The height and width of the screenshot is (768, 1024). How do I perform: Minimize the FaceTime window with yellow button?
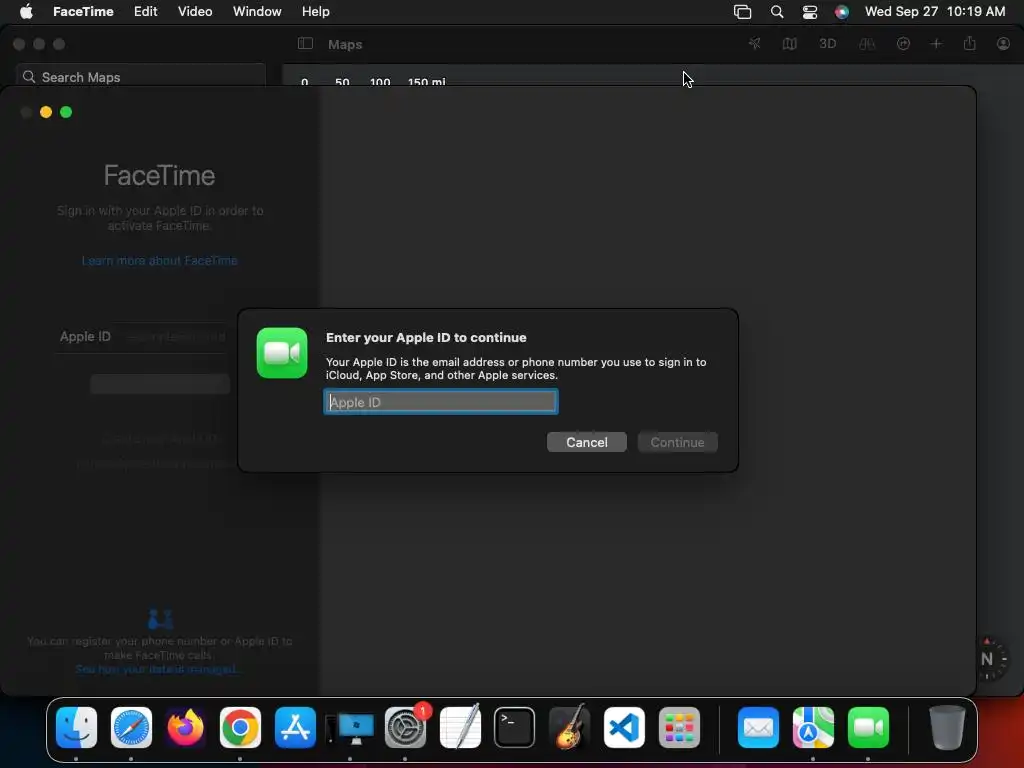pyautogui.click(x=46, y=112)
